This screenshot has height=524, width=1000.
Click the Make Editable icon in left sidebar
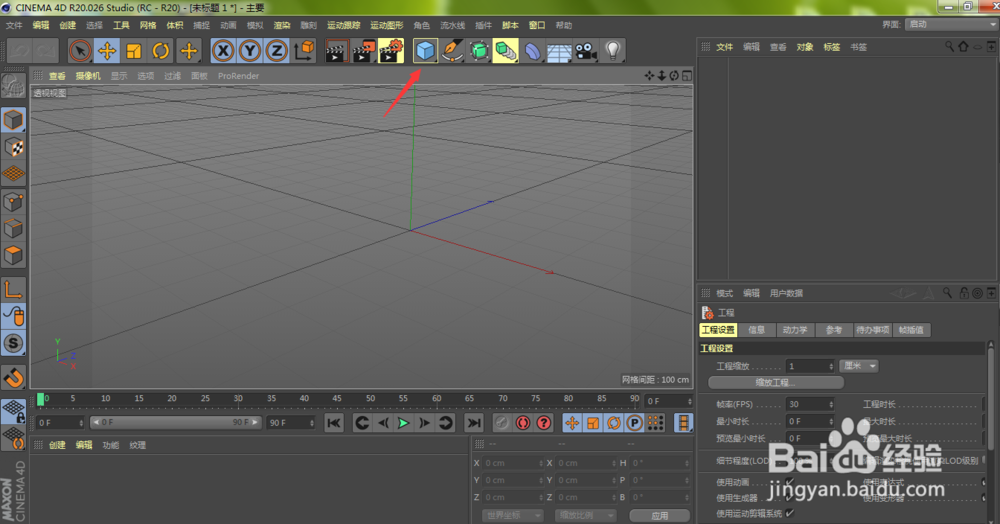pyautogui.click(x=13, y=85)
